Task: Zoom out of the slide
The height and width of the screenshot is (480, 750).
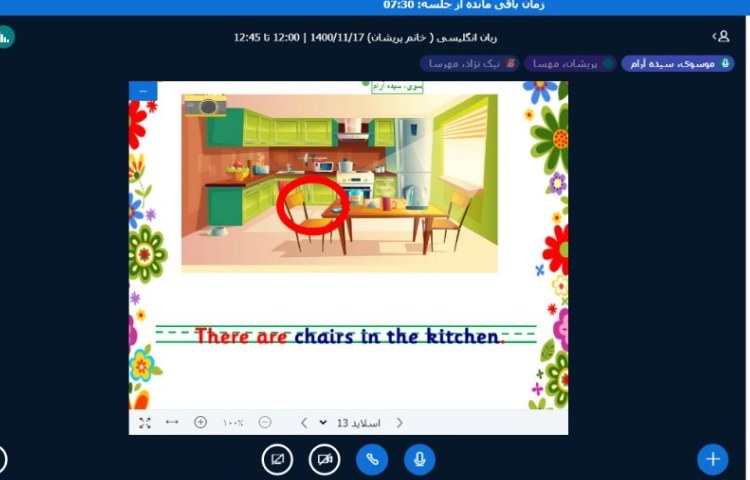Action: [265, 423]
